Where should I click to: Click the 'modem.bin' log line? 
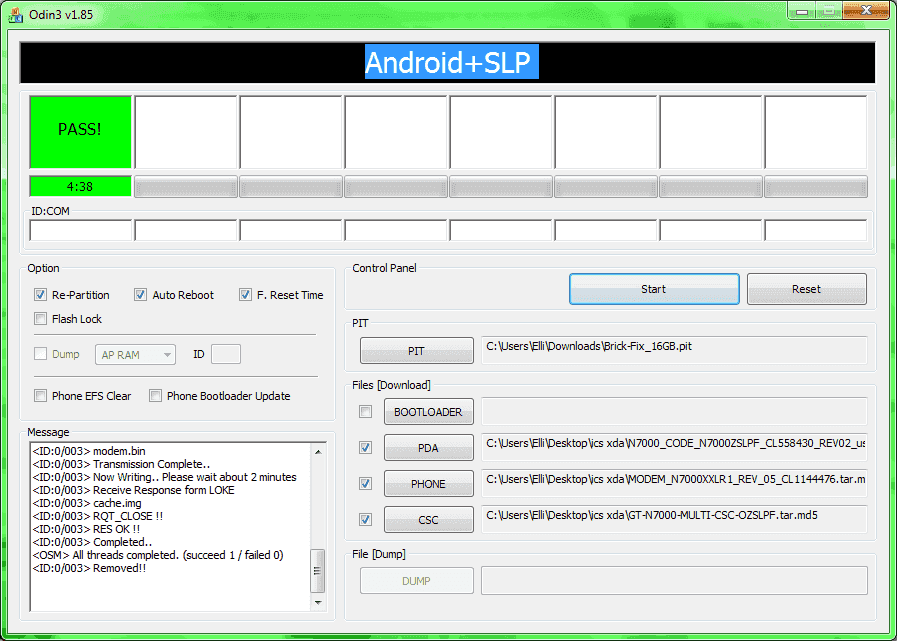point(89,451)
